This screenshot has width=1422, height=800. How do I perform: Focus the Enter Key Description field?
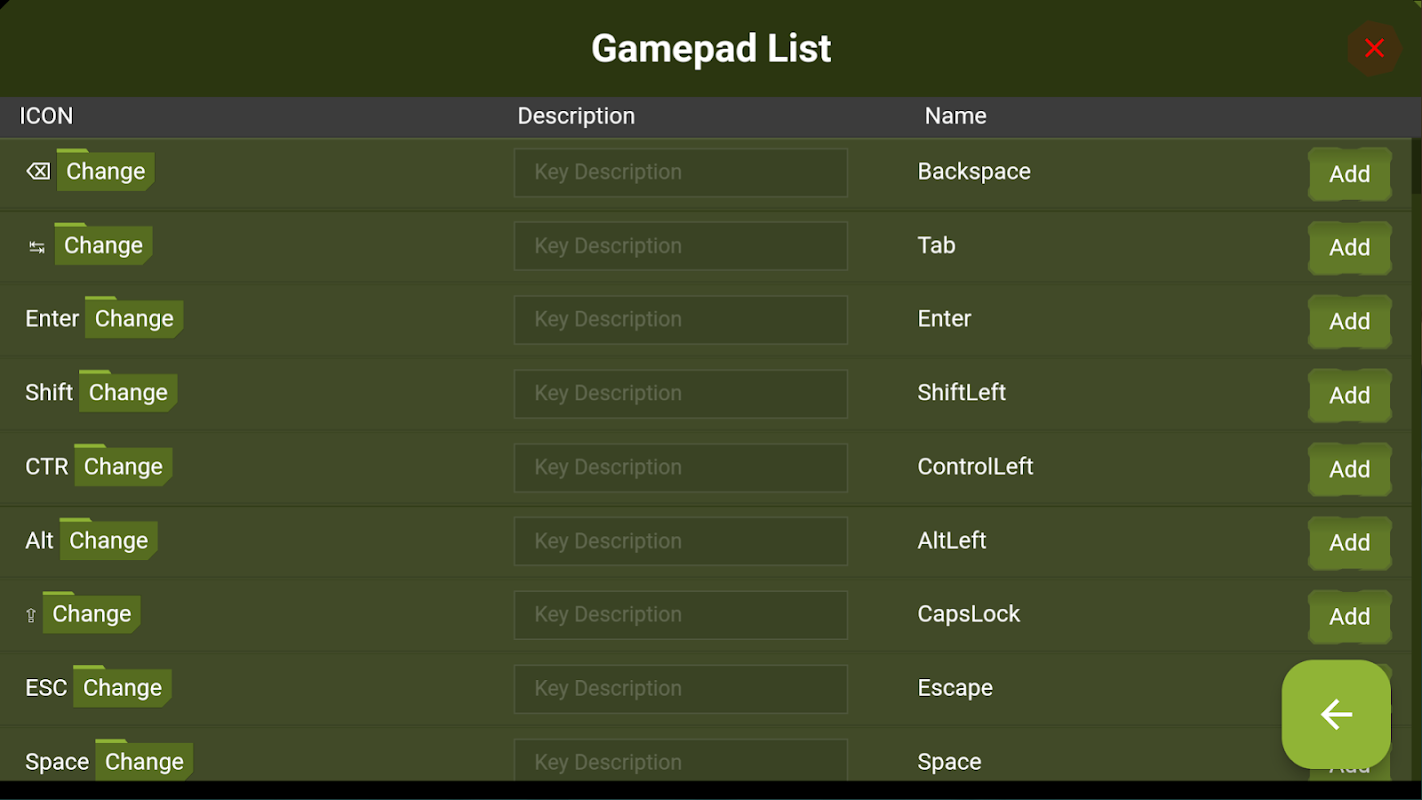tap(680, 320)
